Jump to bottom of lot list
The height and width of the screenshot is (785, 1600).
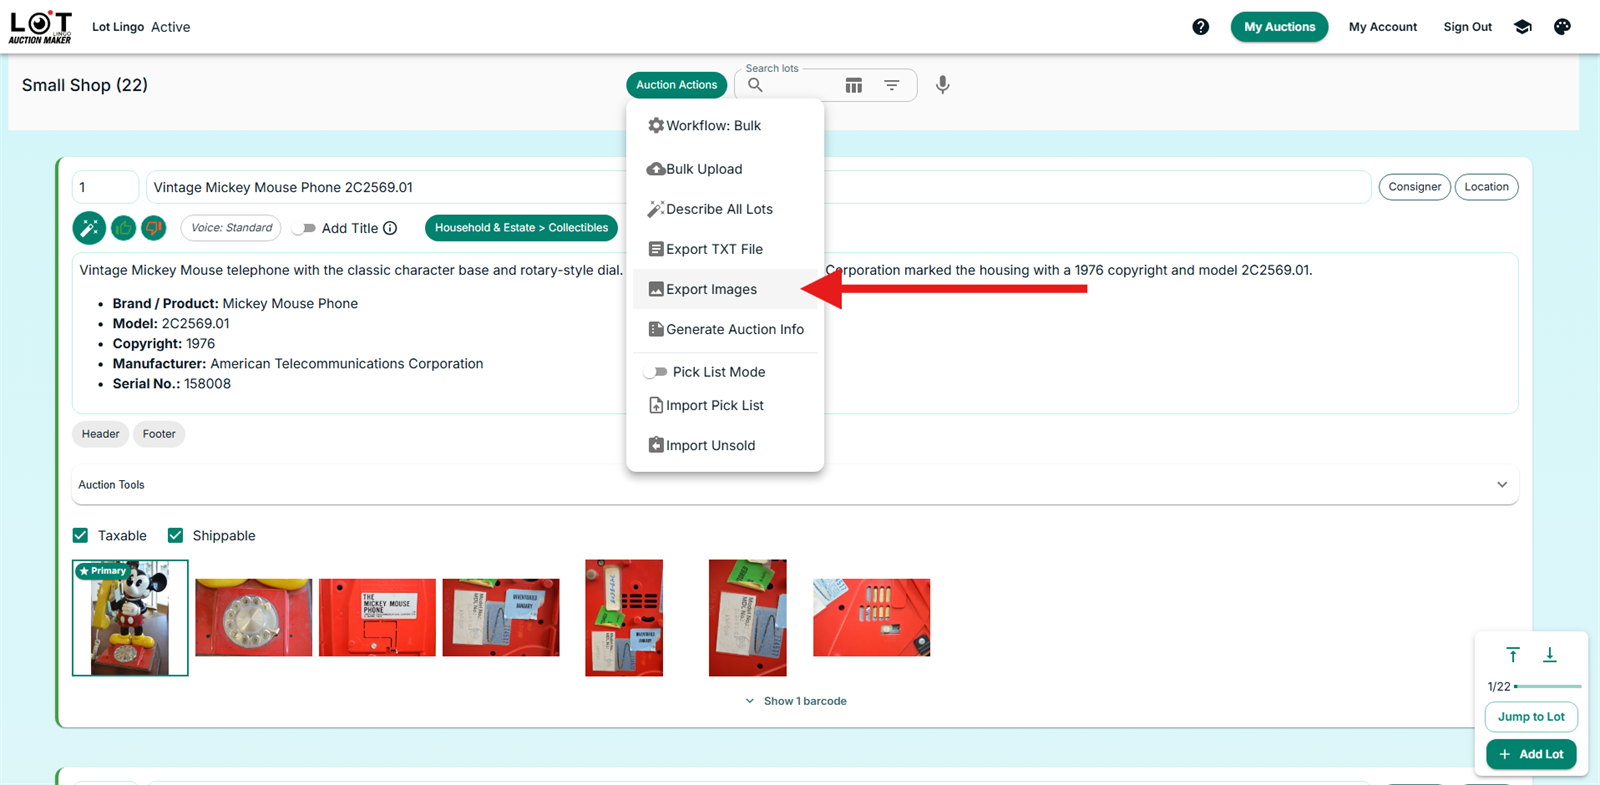tap(1549, 655)
